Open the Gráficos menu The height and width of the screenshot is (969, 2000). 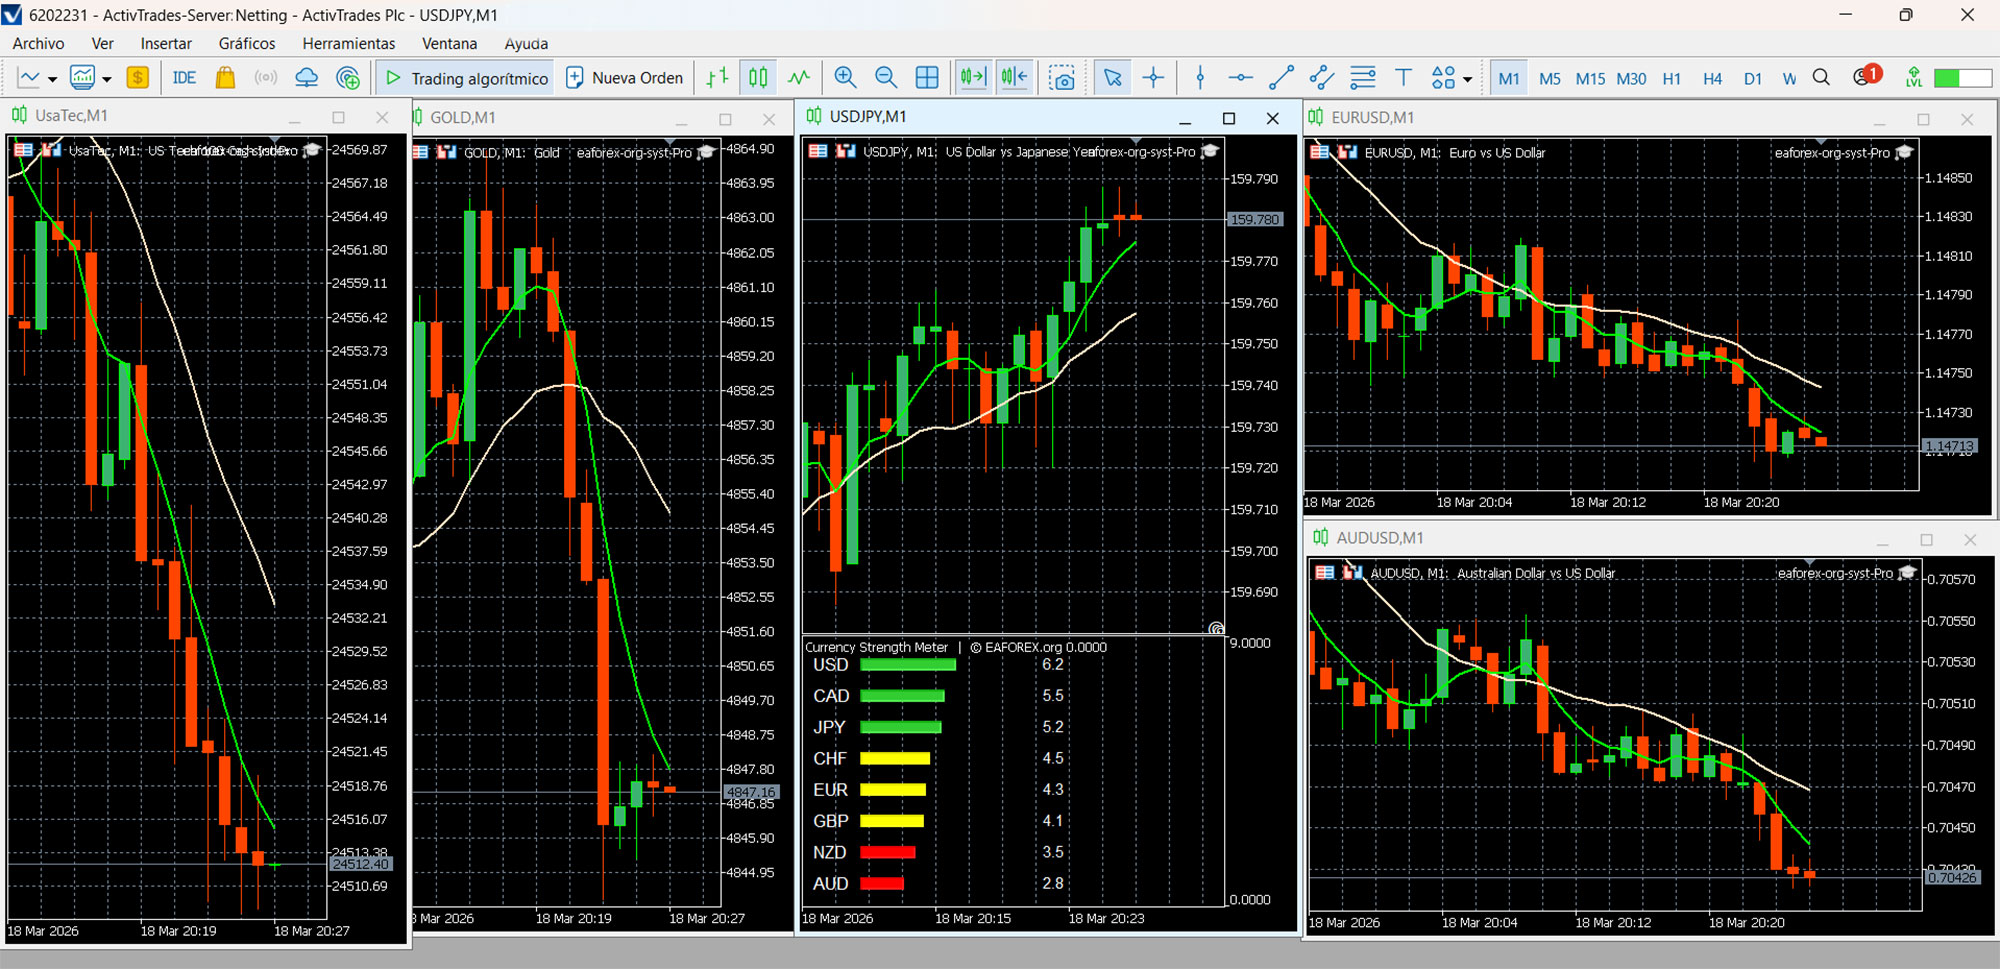tap(247, 43)
